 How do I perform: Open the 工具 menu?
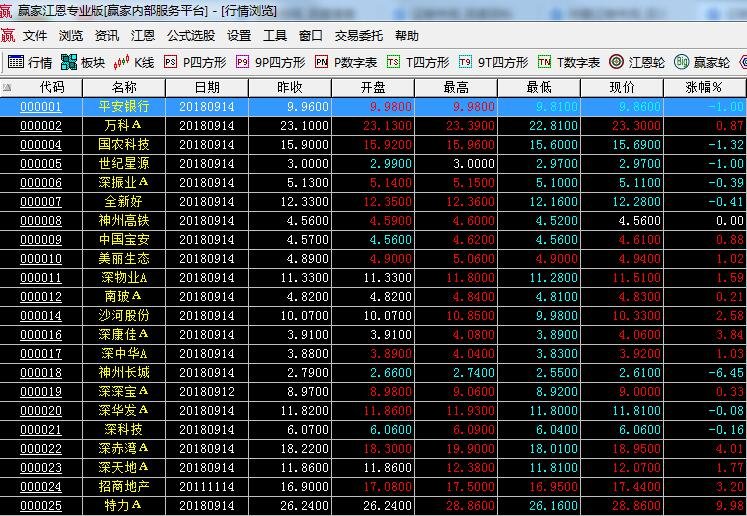(275, 36)
